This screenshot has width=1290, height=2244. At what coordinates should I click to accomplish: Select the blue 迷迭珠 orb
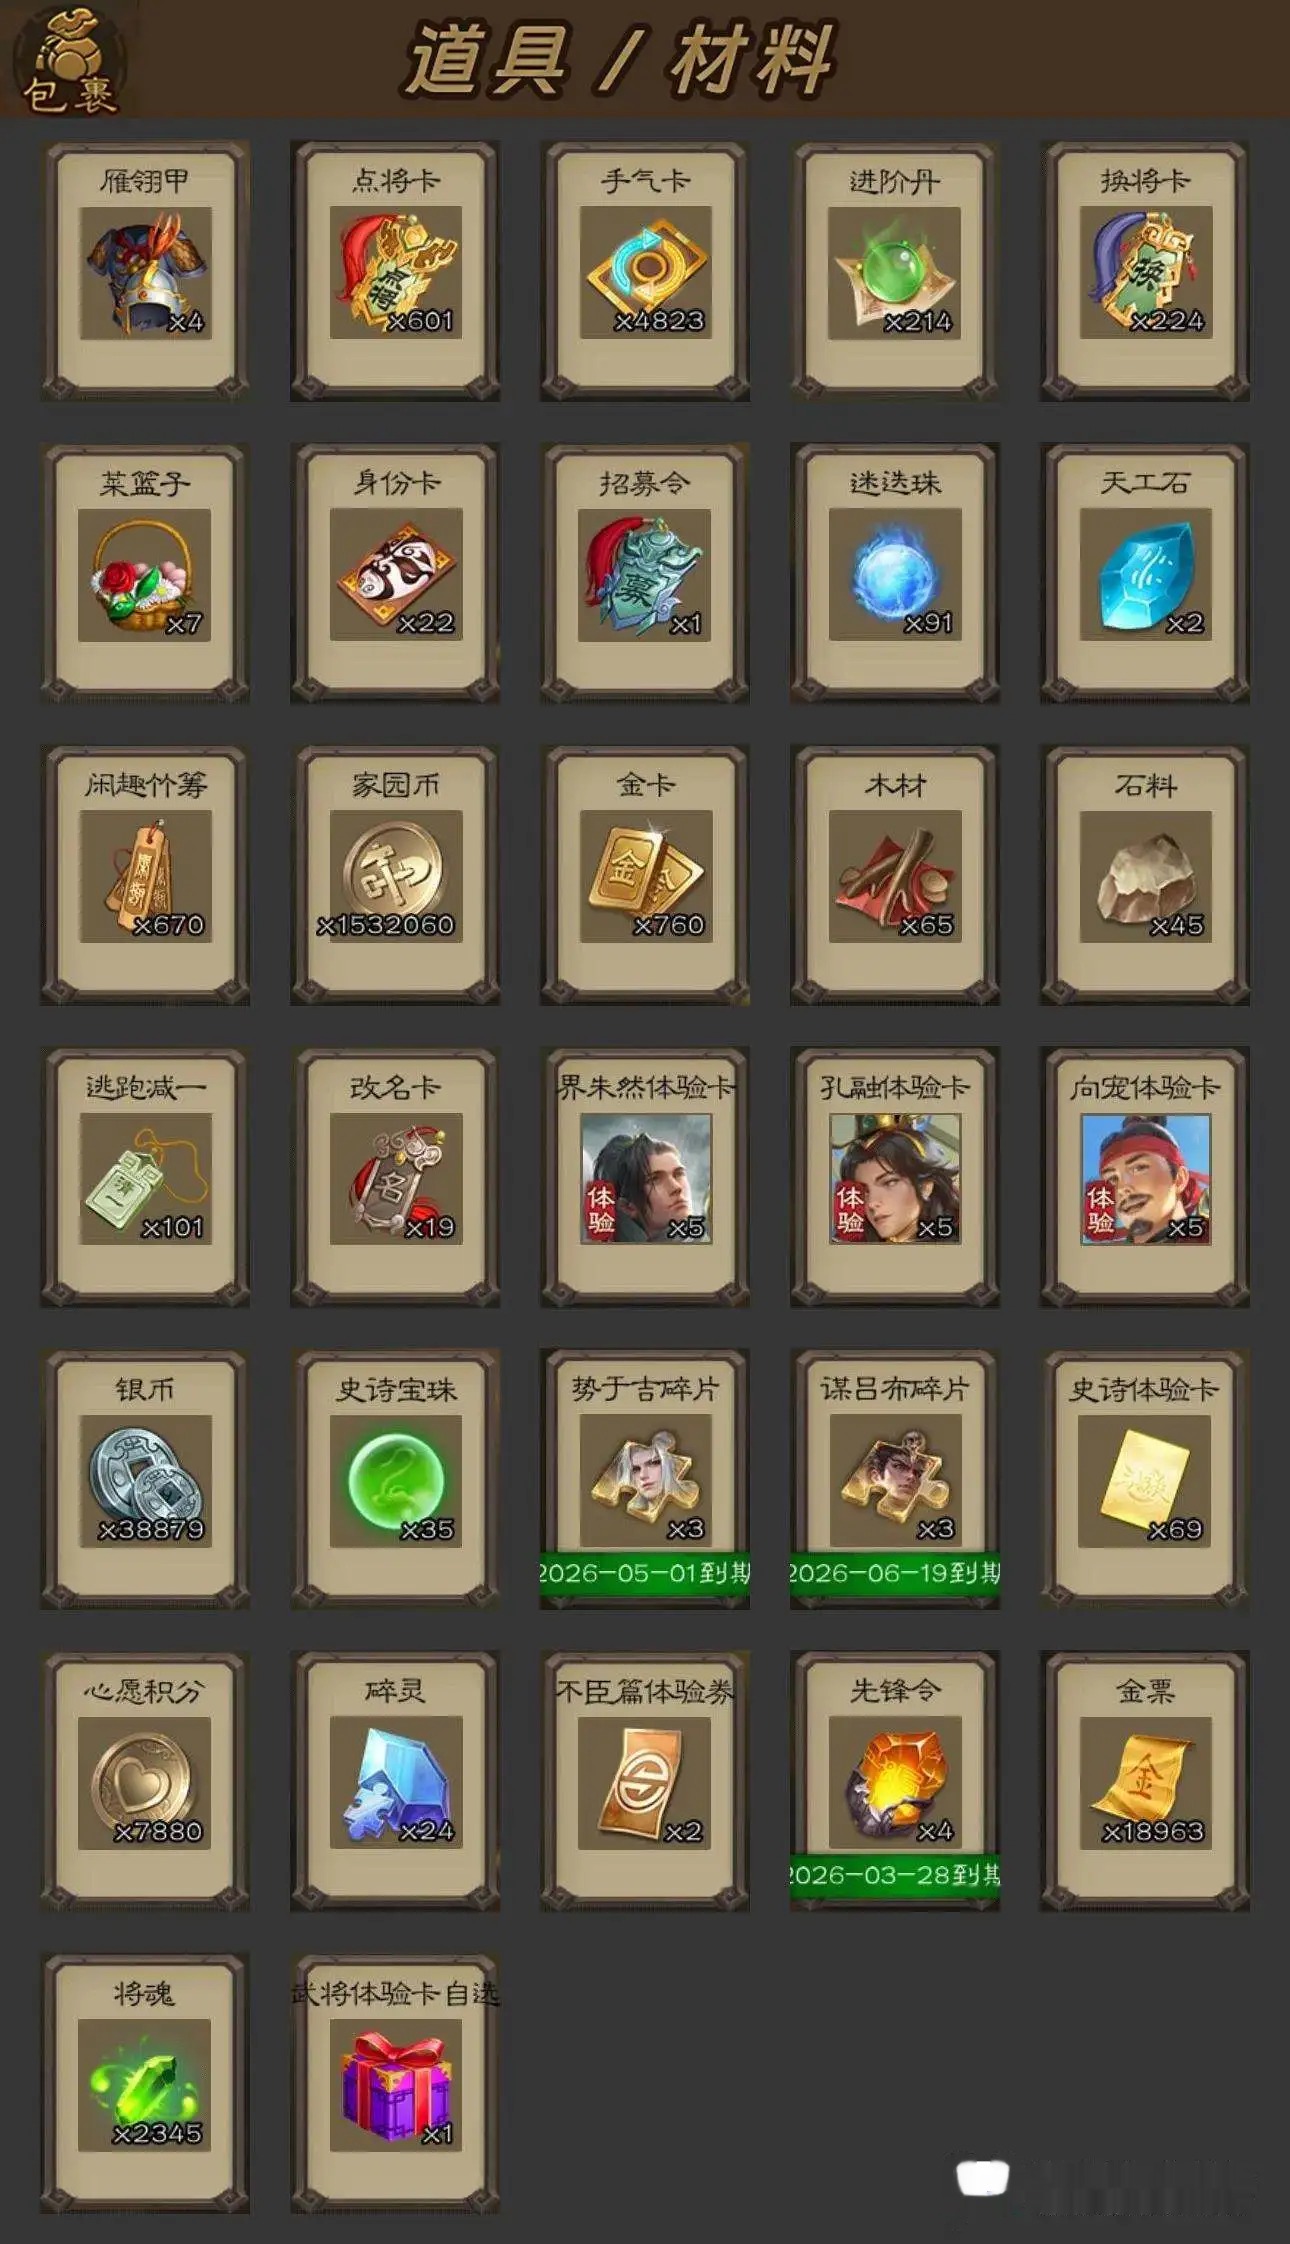(x=895, y=574)
